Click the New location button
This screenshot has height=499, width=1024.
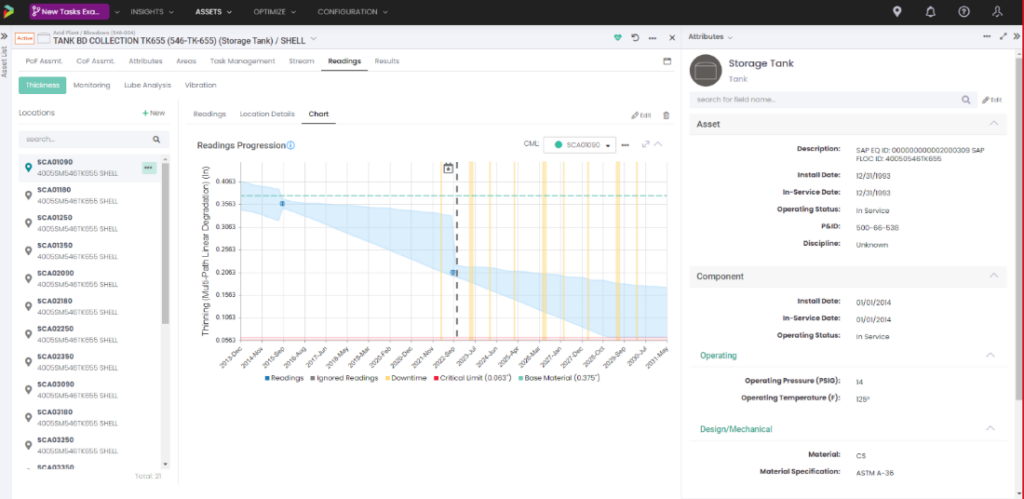[x=153, y=113]
